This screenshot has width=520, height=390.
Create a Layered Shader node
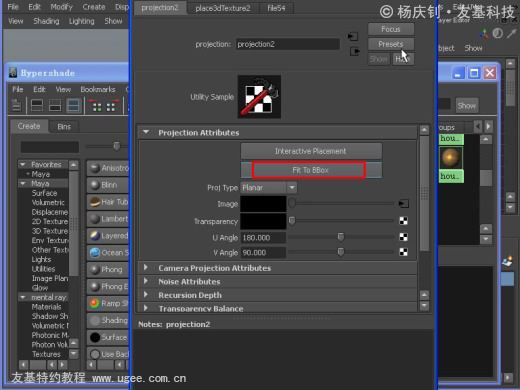point(108,236)
